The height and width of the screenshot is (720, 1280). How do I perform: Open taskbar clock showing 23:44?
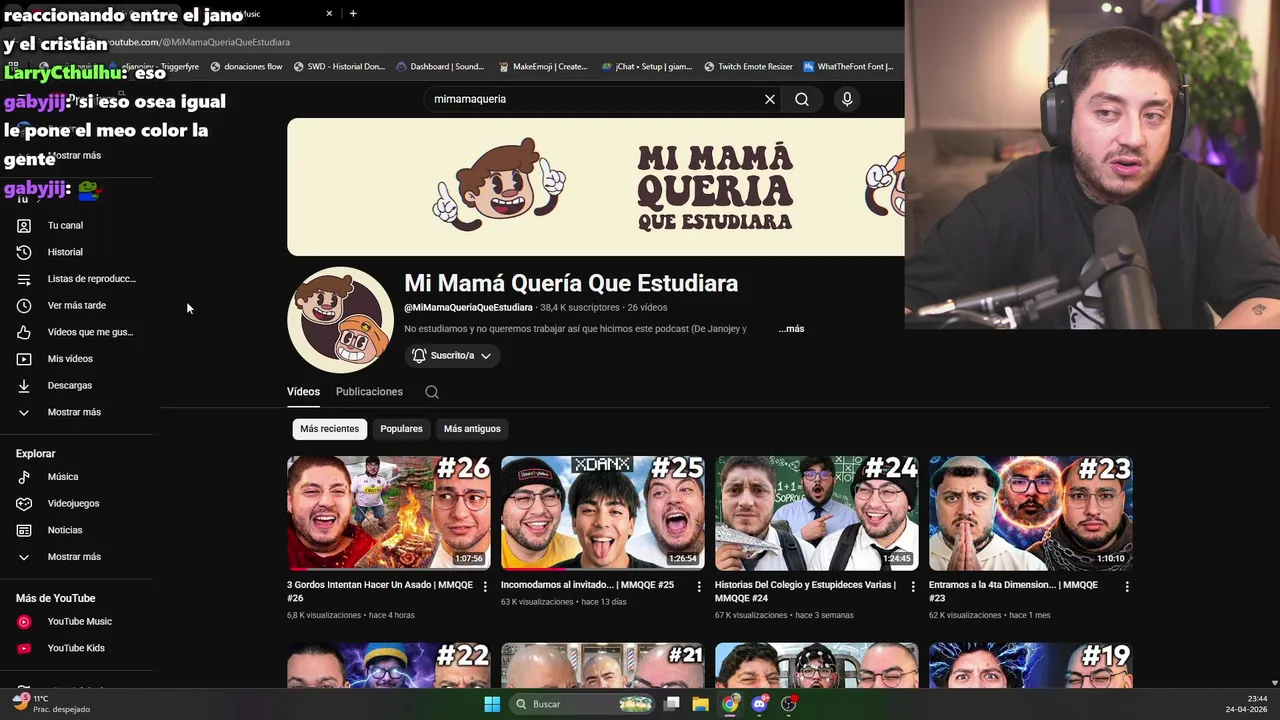(1246, 704)
